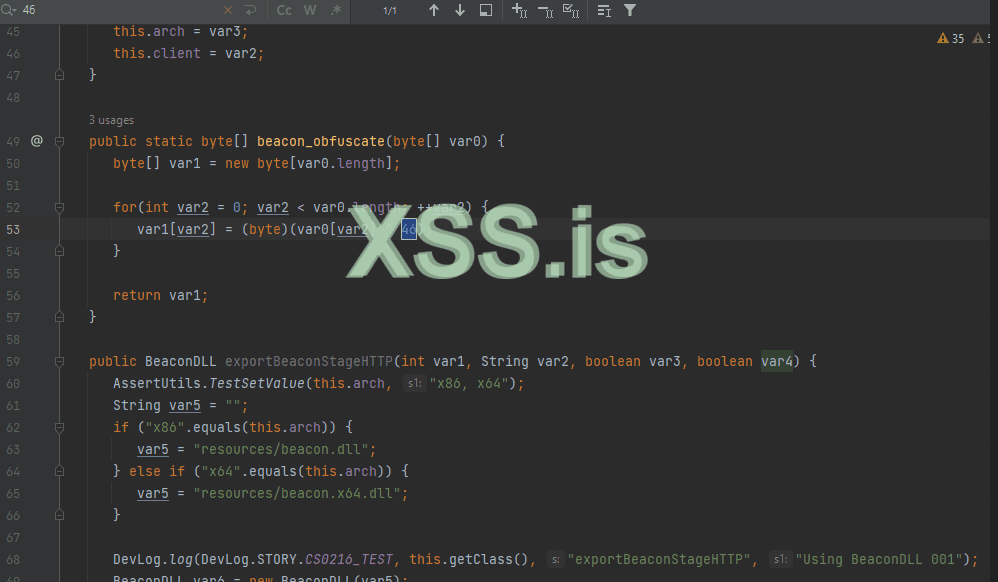This screenshot has width=998, height=582.
Task: Click fold end marker on line 57
Action: pyautogui.click(x=59, y=317)
